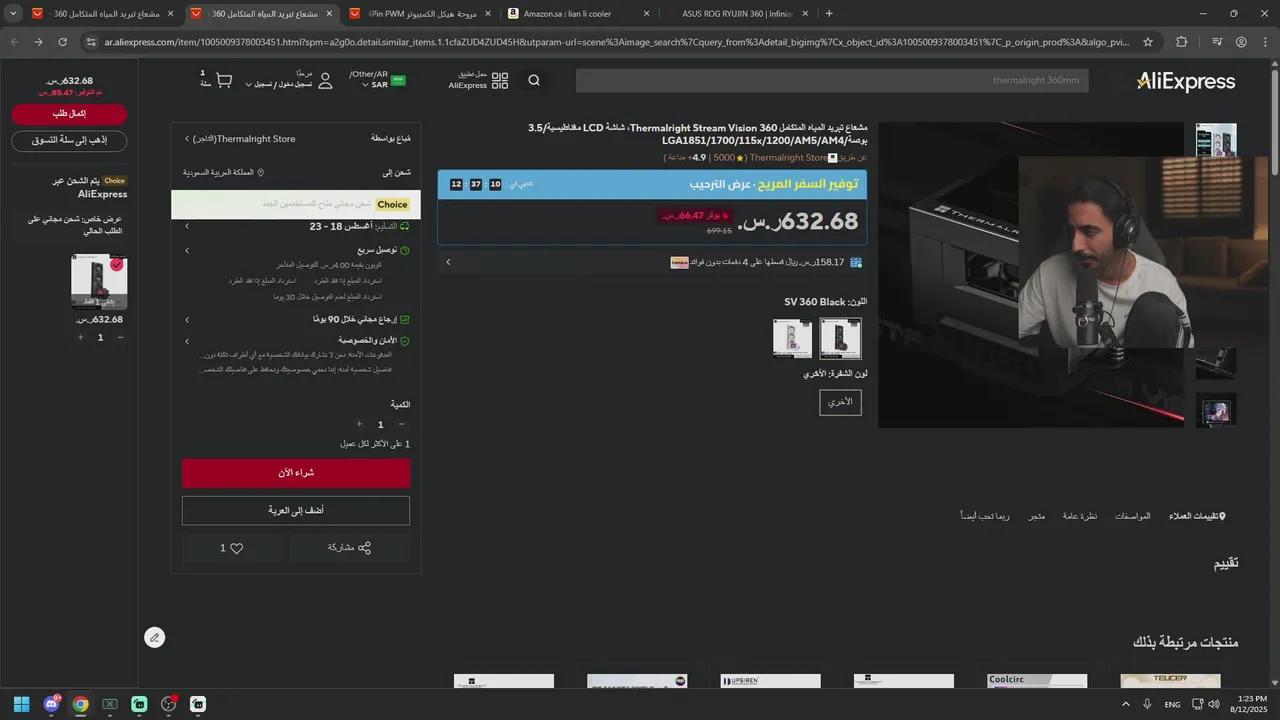Expand the delivery date 18 - 23 row
1280x720 pixels.
click(187, 226)
